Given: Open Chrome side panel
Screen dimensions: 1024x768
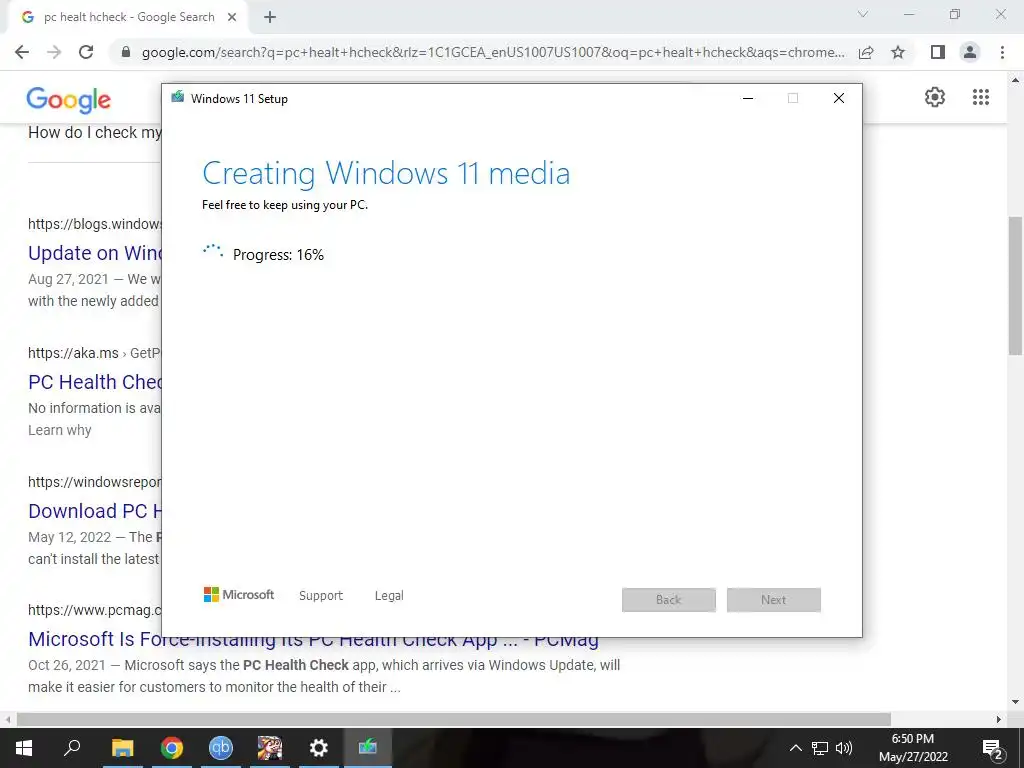Looking at the screenshot, I should point(938,52).
